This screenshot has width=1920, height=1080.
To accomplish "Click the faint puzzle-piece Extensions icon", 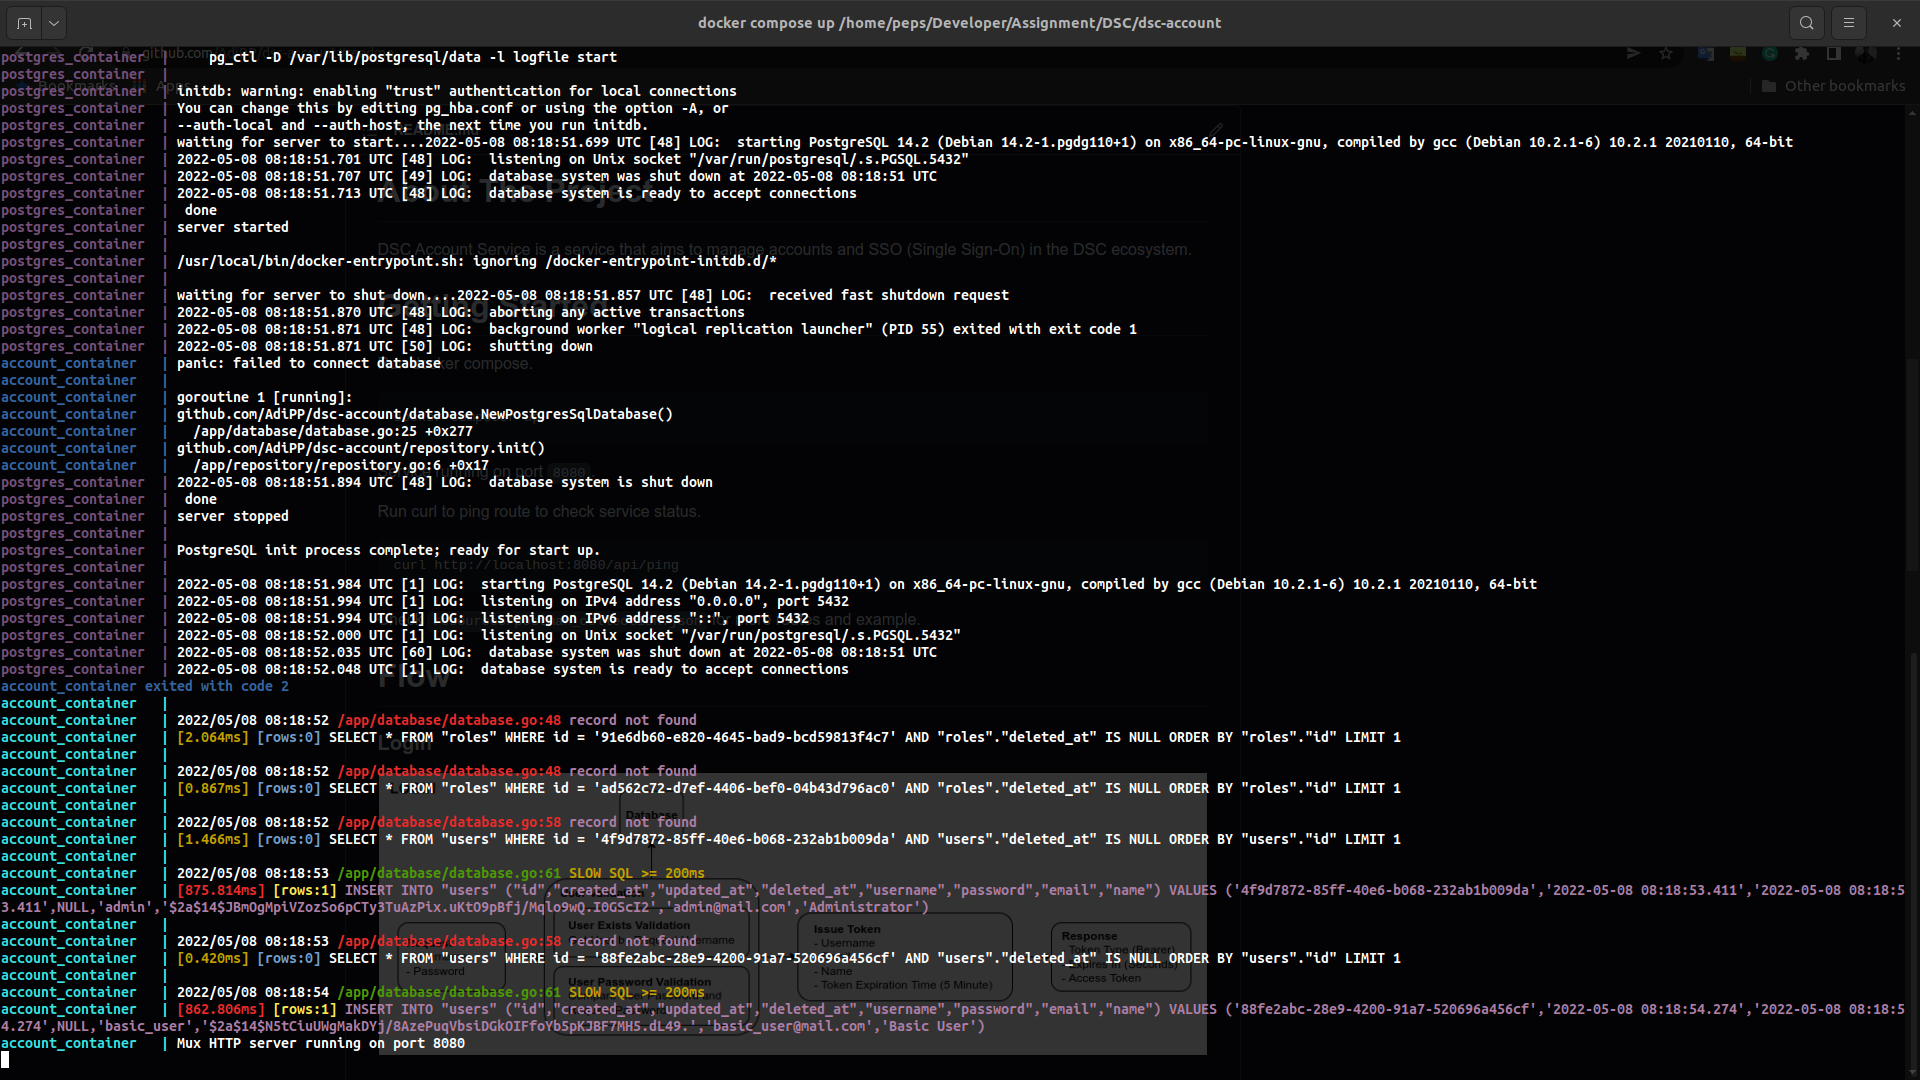I will point(1802,54).
